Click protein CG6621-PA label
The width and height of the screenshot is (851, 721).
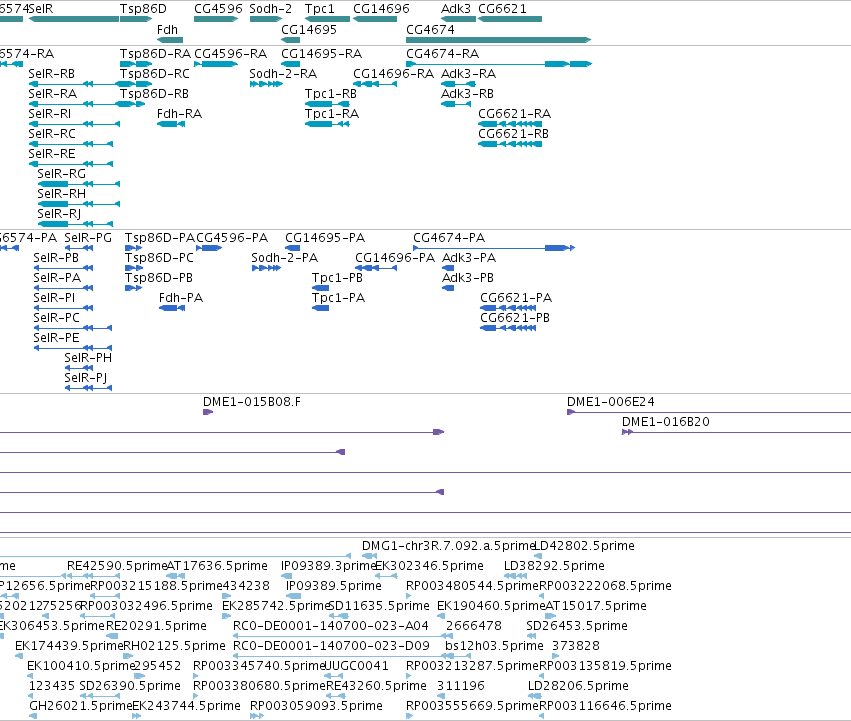click(x=516, y=298)
